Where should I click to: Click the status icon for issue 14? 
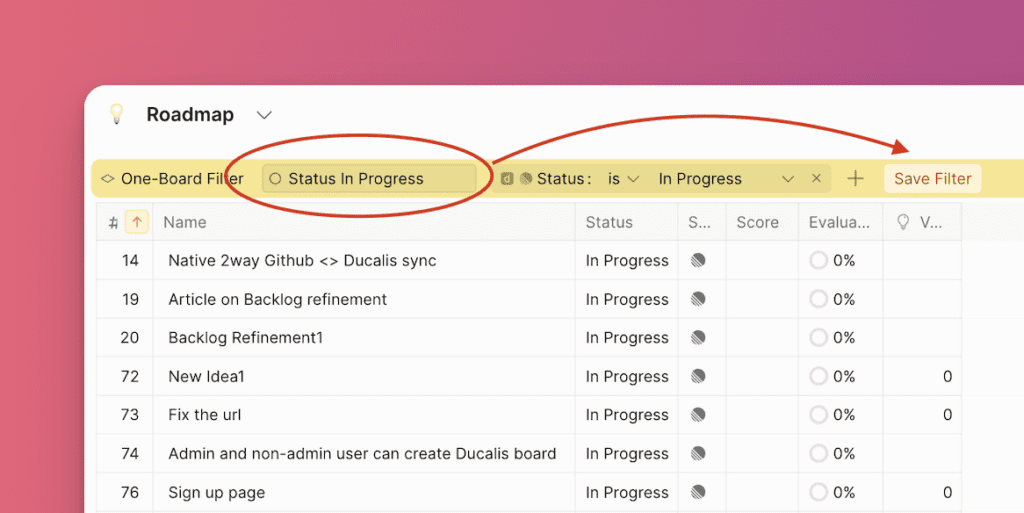point(698,260)
